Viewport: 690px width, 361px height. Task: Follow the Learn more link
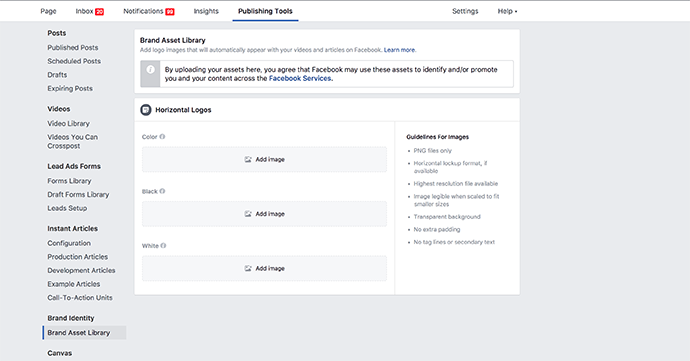click(x=400, y=50)
